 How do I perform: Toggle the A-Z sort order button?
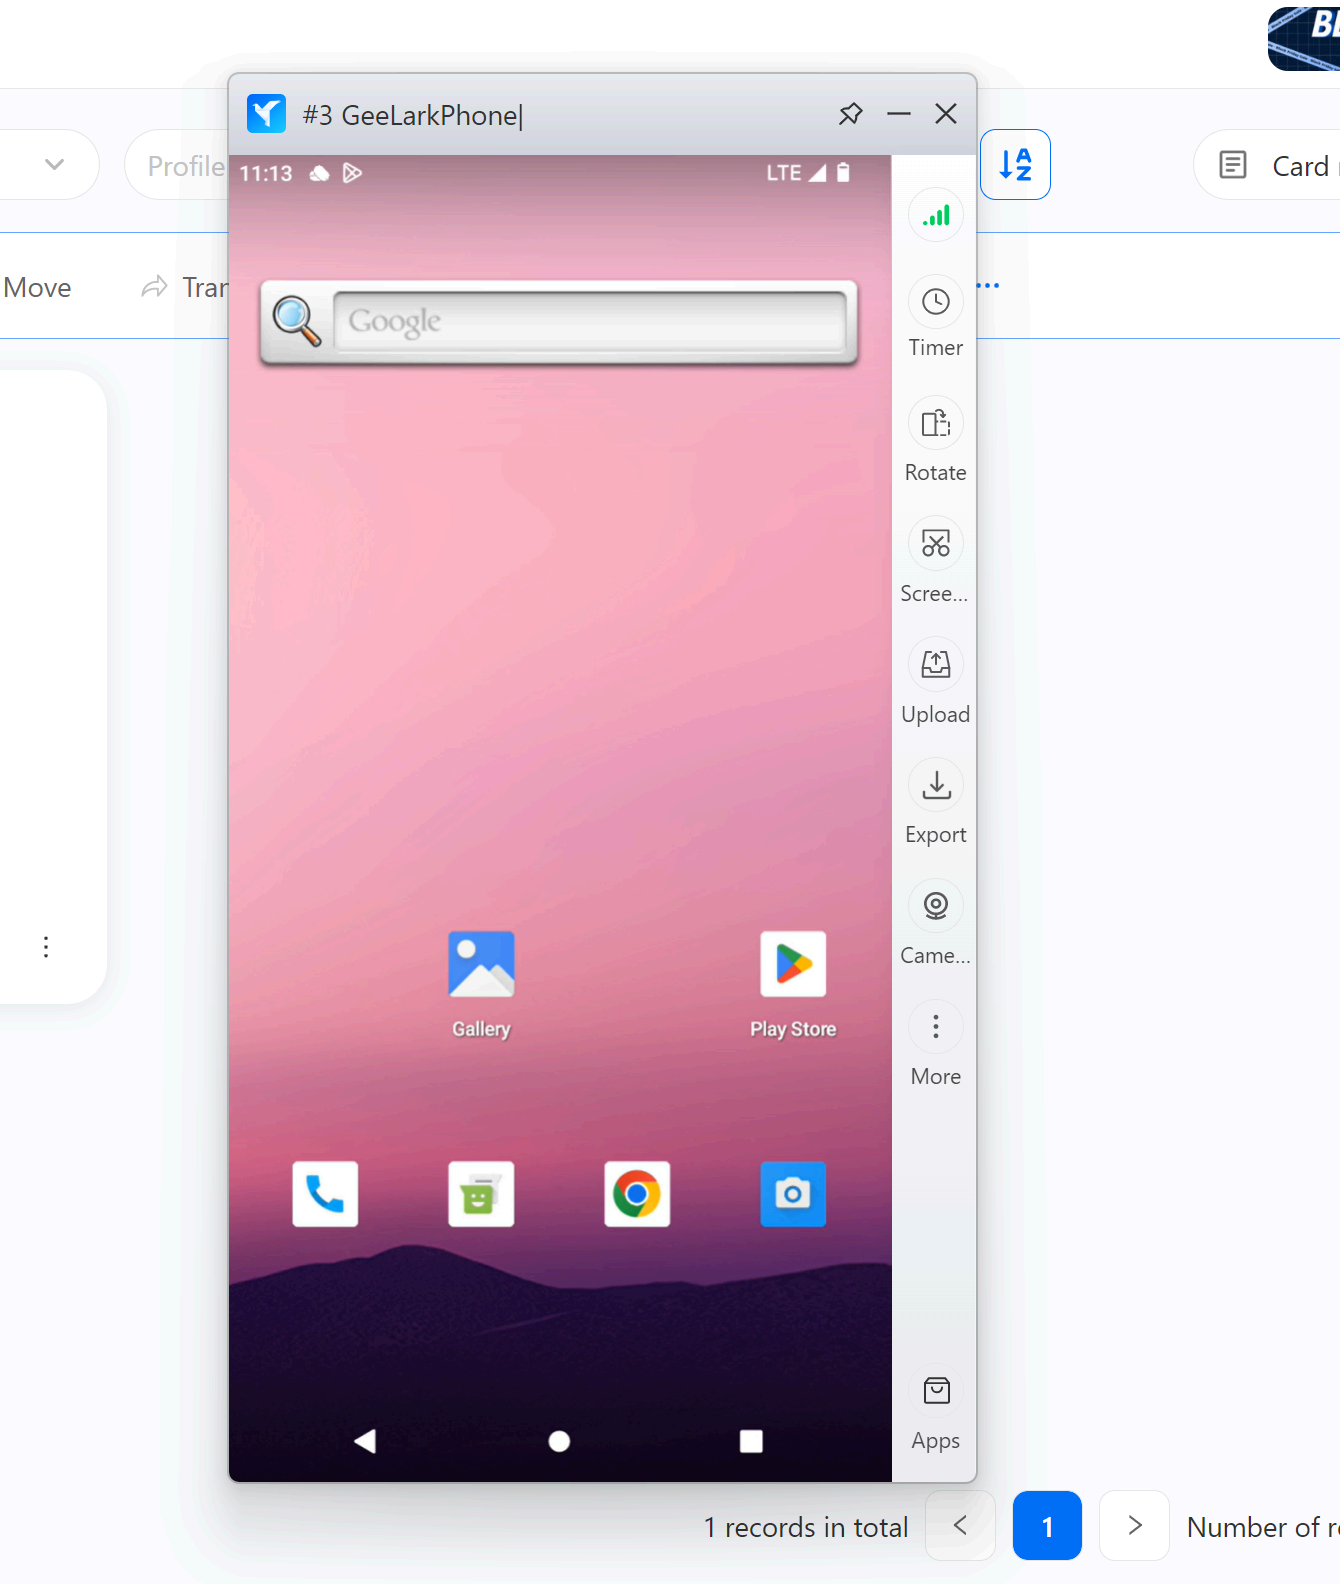(1015, 165)
